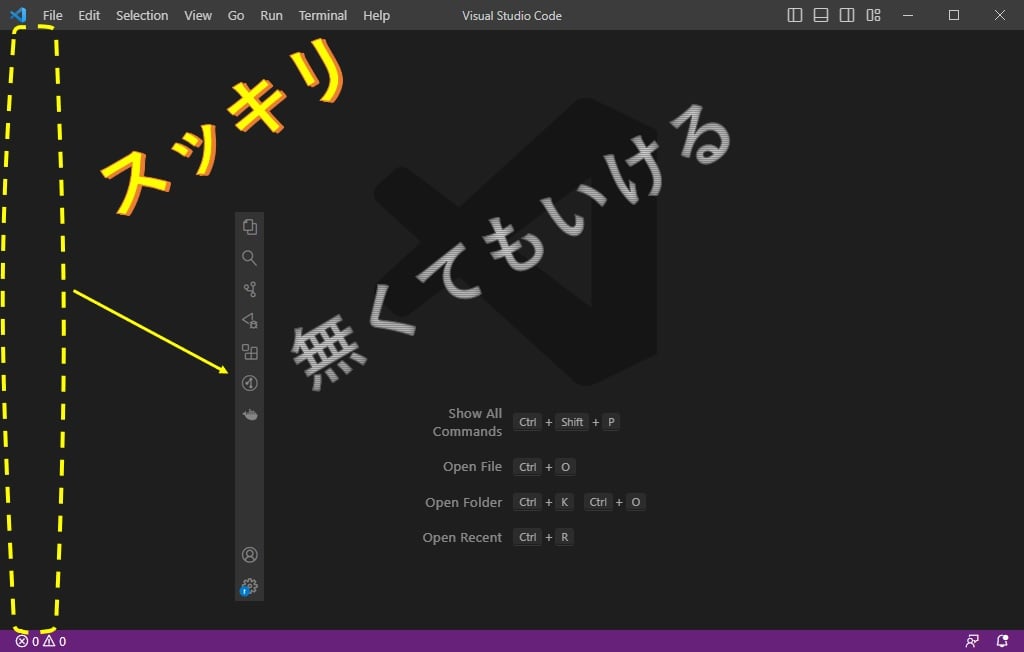Click the errors and warnings status bar item
Viewport: 1024px width, 652px height.
coord(40,642)
